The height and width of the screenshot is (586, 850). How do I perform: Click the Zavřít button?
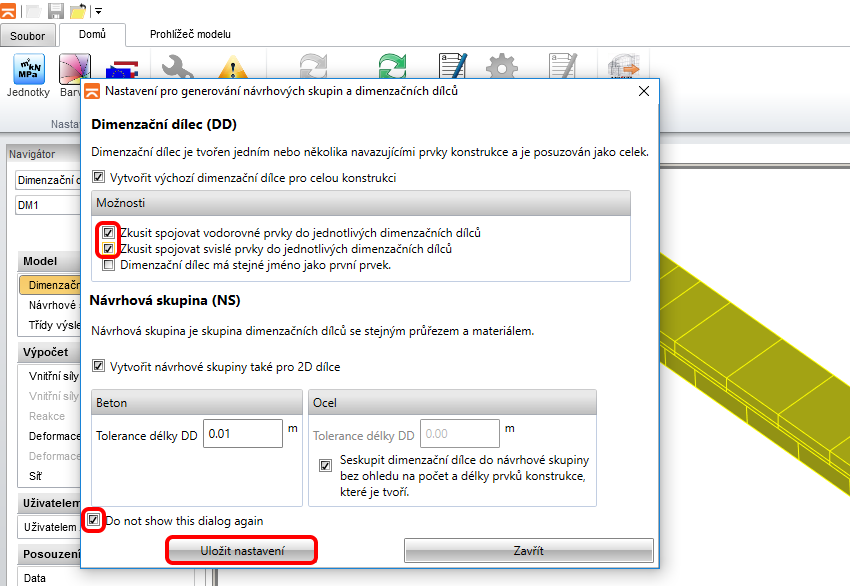point(529,551)
